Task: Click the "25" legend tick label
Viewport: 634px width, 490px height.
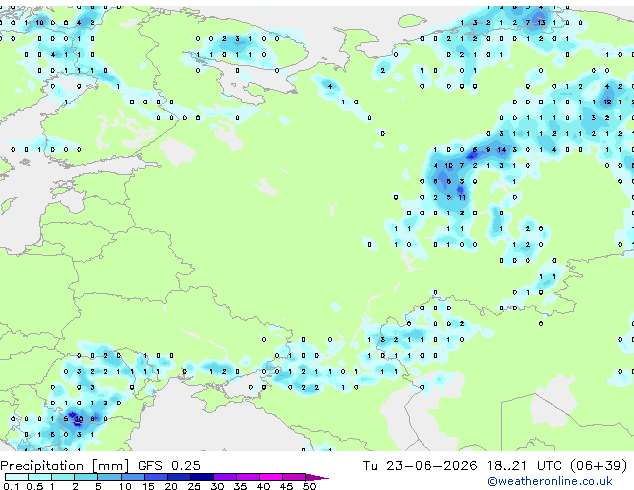Action: click(194, 486)
